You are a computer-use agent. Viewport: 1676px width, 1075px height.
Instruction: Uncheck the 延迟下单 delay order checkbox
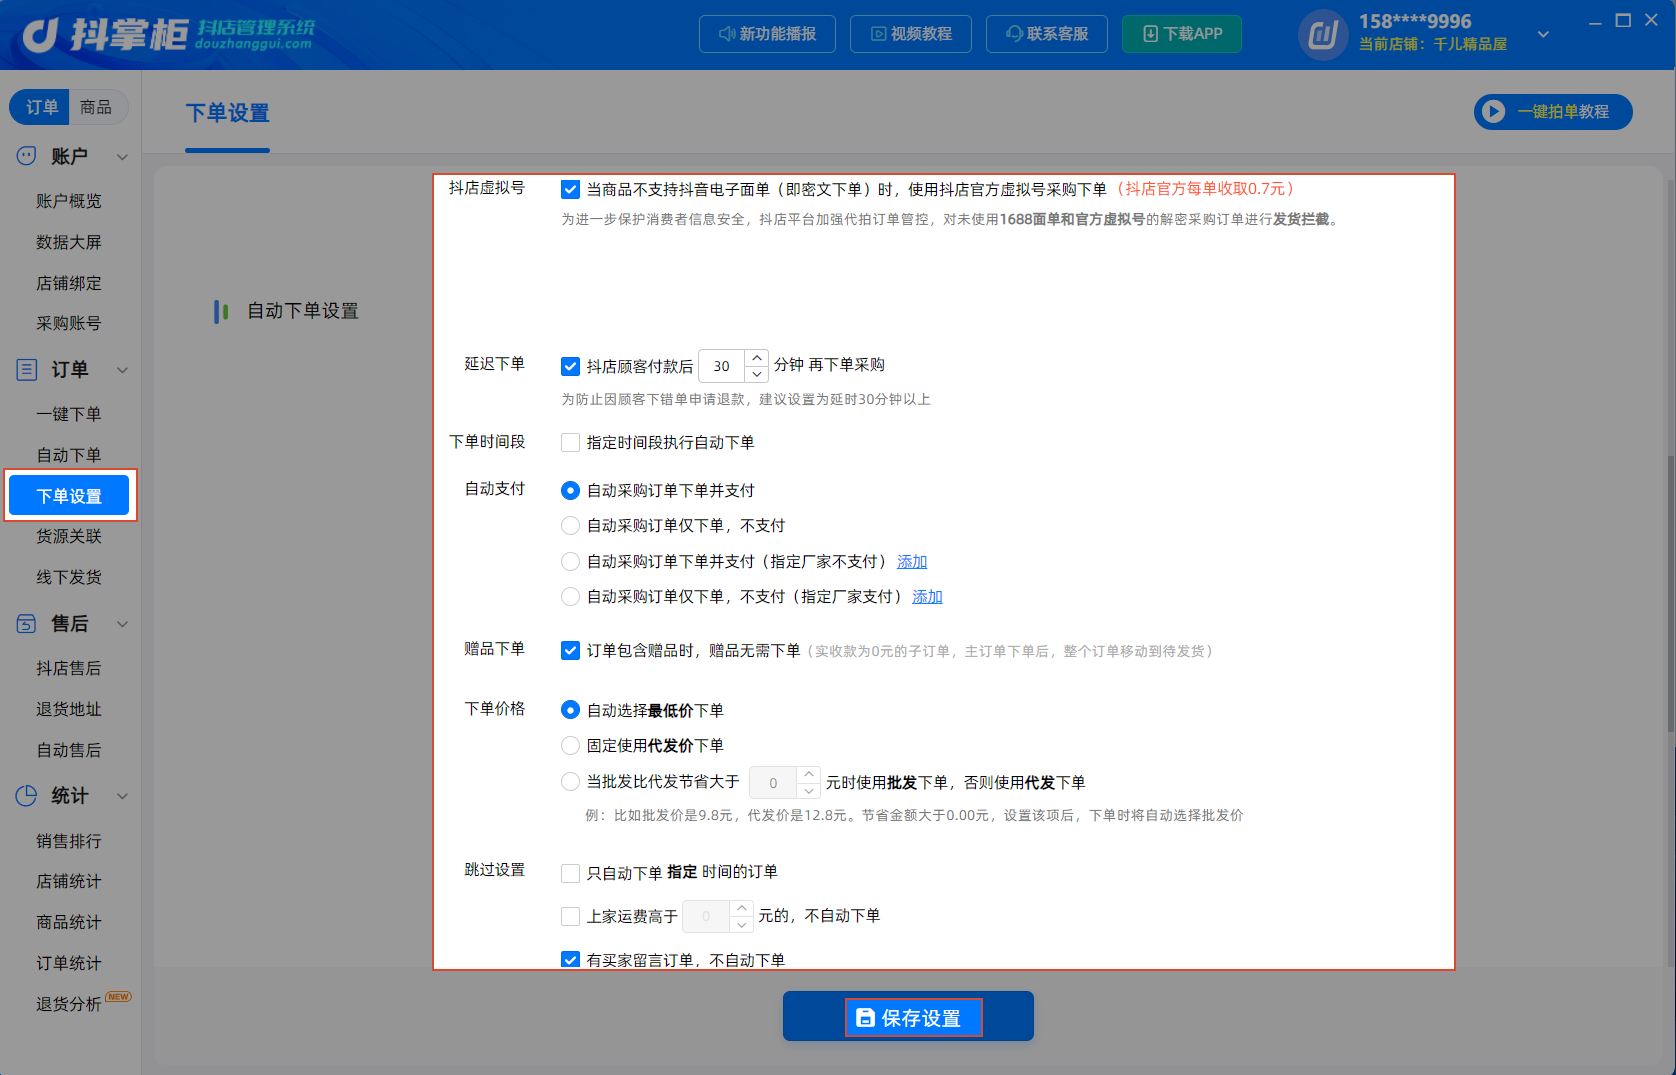click(x=570, y=366)
